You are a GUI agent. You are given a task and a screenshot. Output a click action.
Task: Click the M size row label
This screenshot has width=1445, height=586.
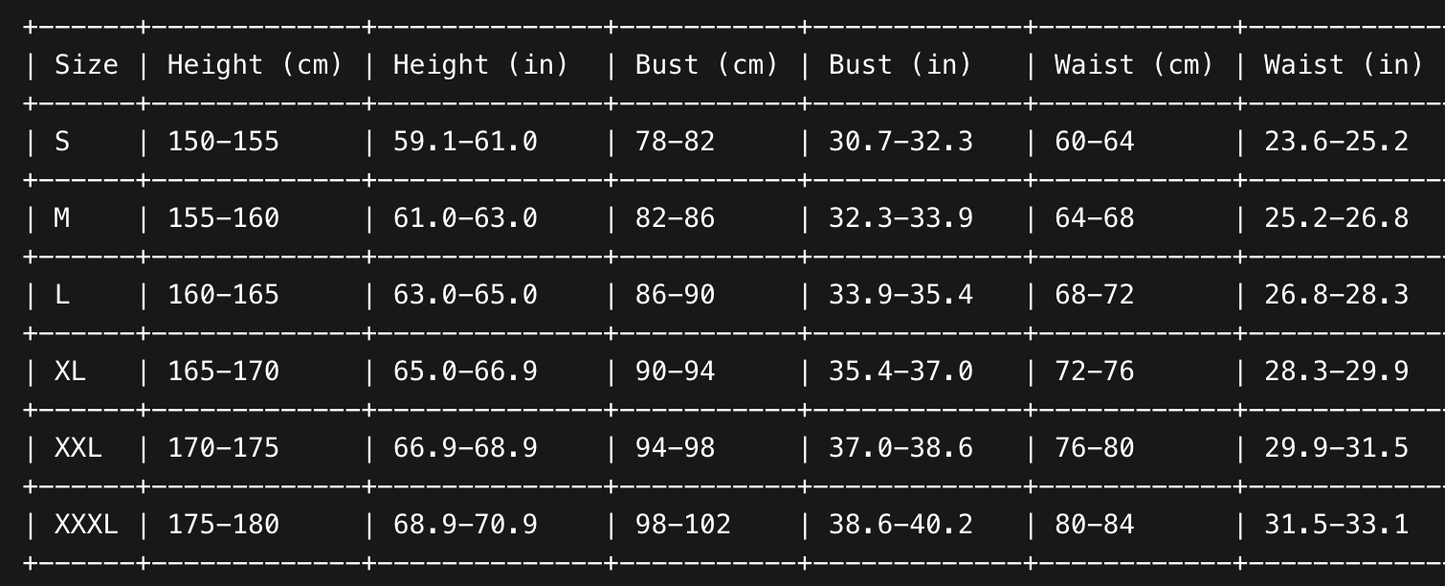[x=62, y=218]
